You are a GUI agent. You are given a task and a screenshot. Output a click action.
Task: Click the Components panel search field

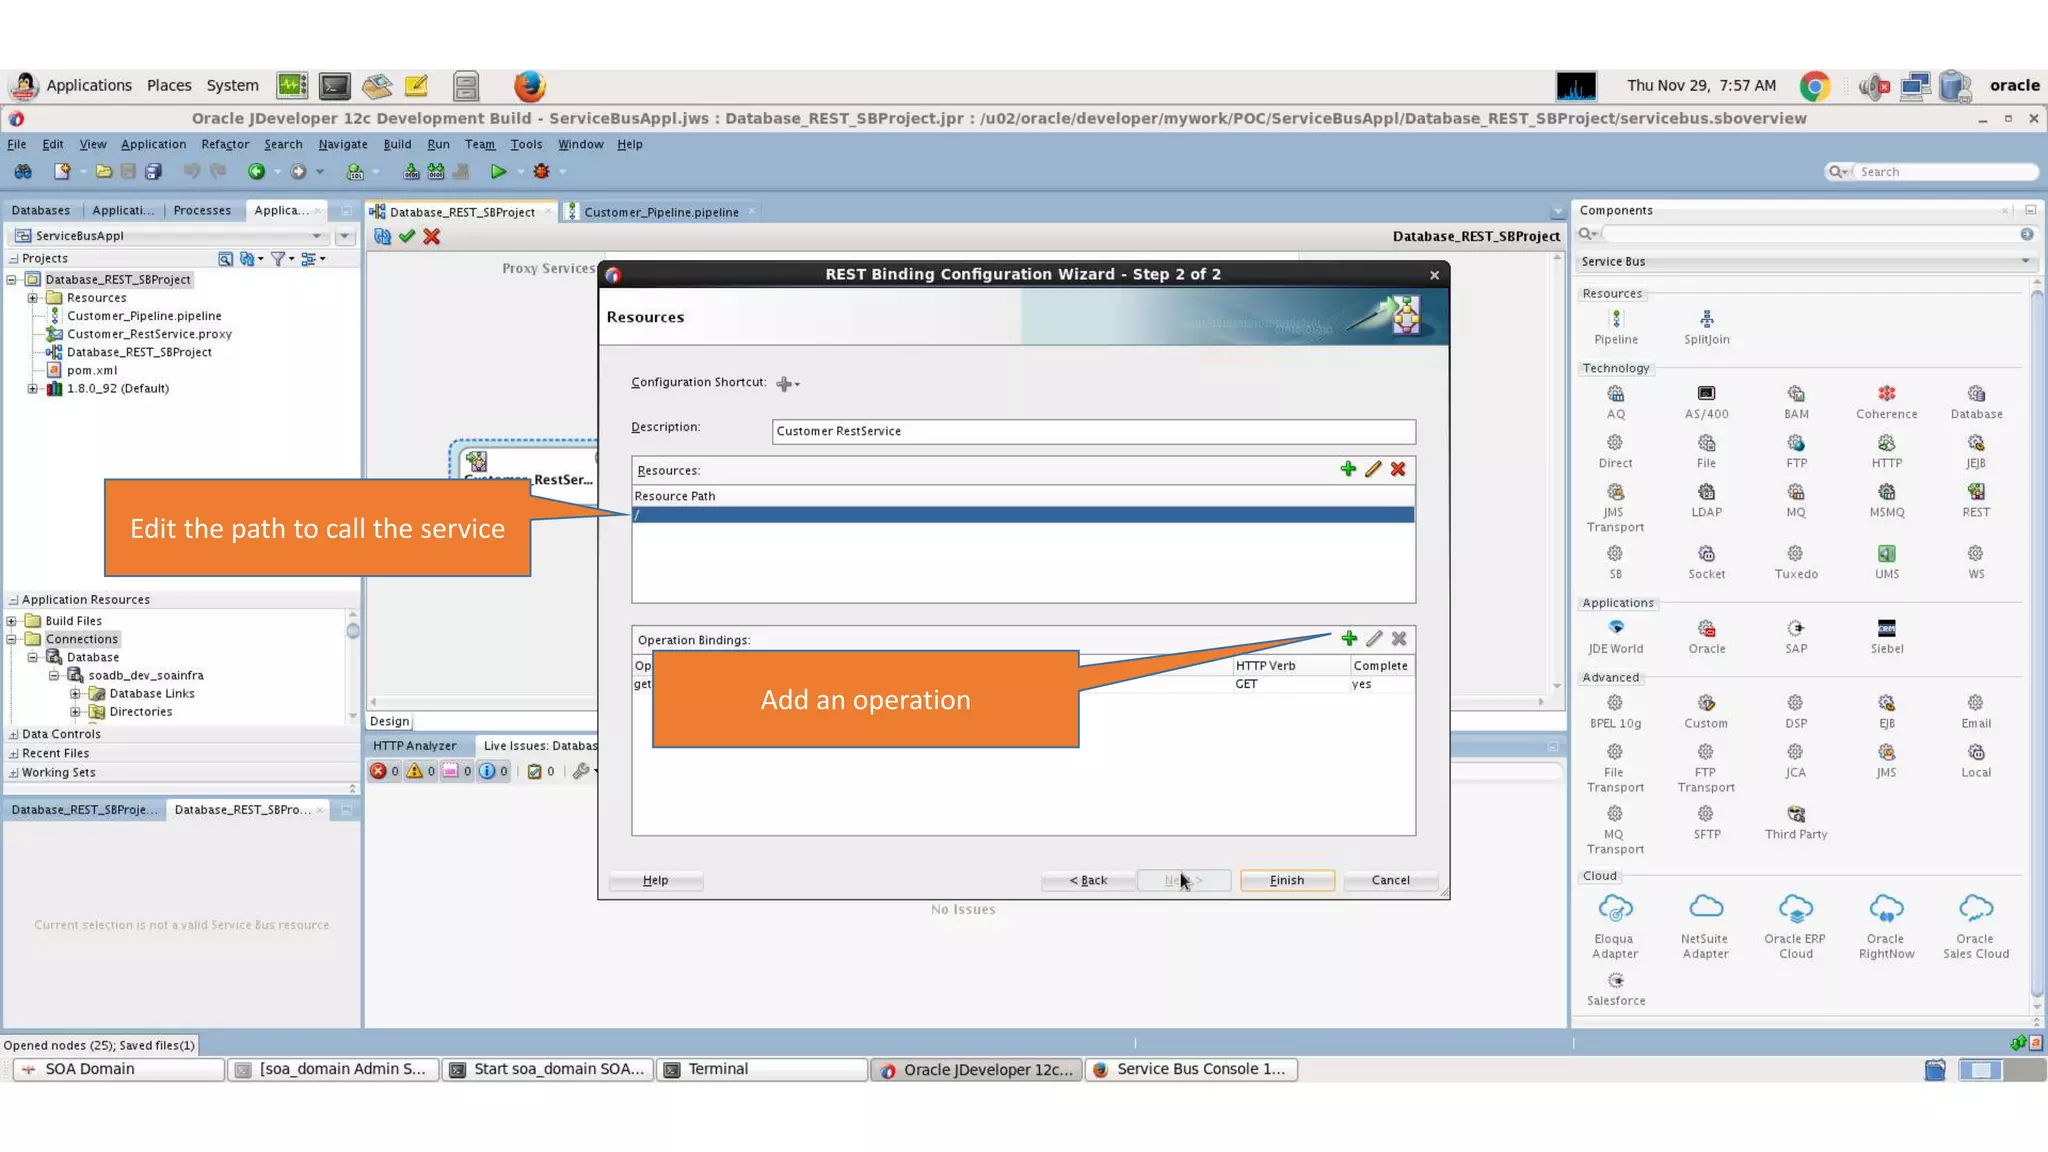pos(1810,234)
